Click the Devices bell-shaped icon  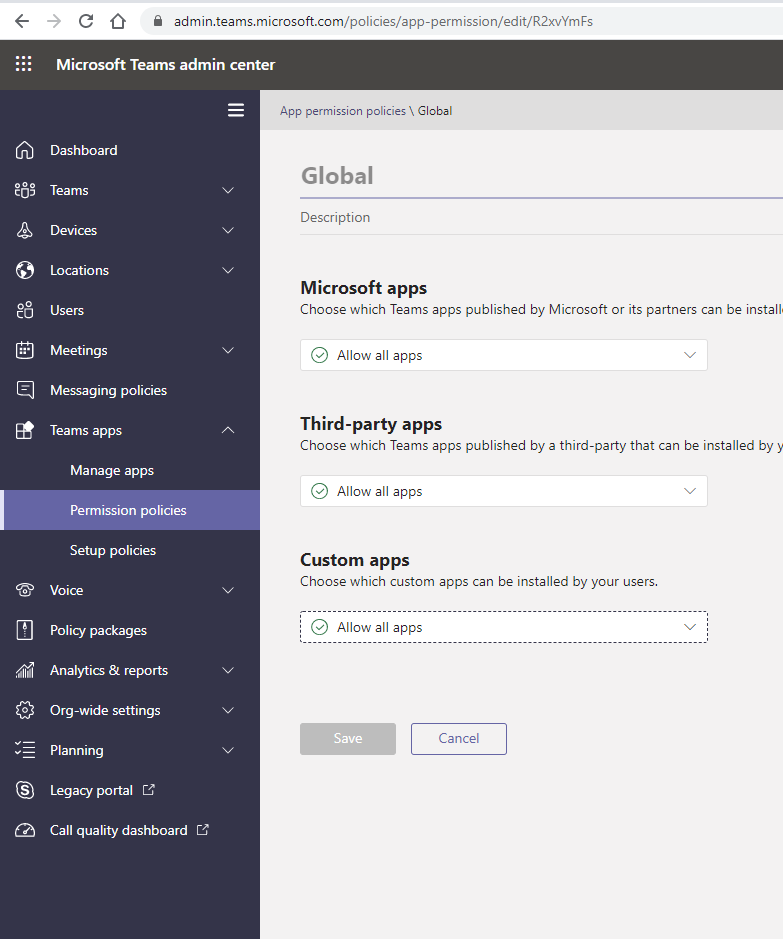25,231
